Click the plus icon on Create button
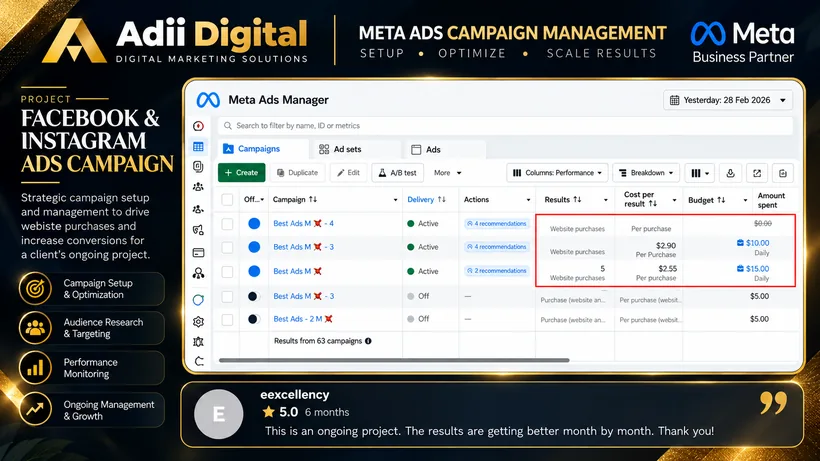The width and height of the screenshot is (820, 461). [228, 172]
